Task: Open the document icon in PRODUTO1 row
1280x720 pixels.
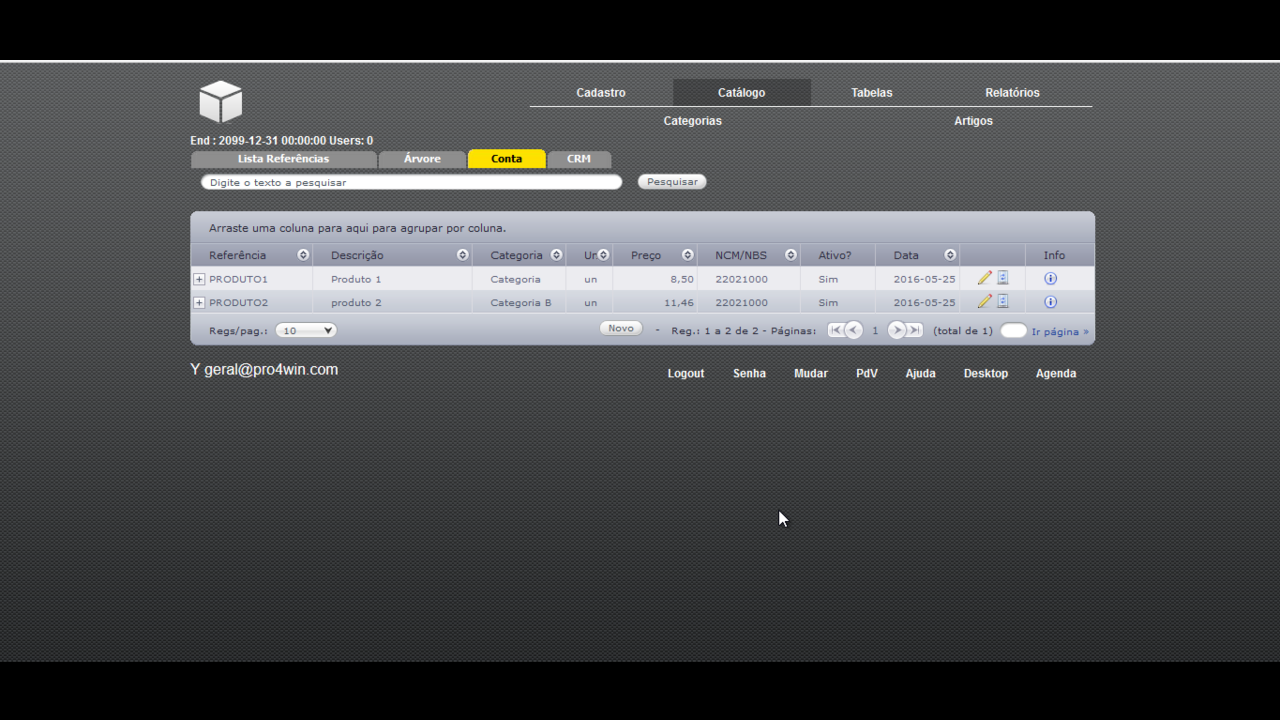Action: [x=1003, y=278]
